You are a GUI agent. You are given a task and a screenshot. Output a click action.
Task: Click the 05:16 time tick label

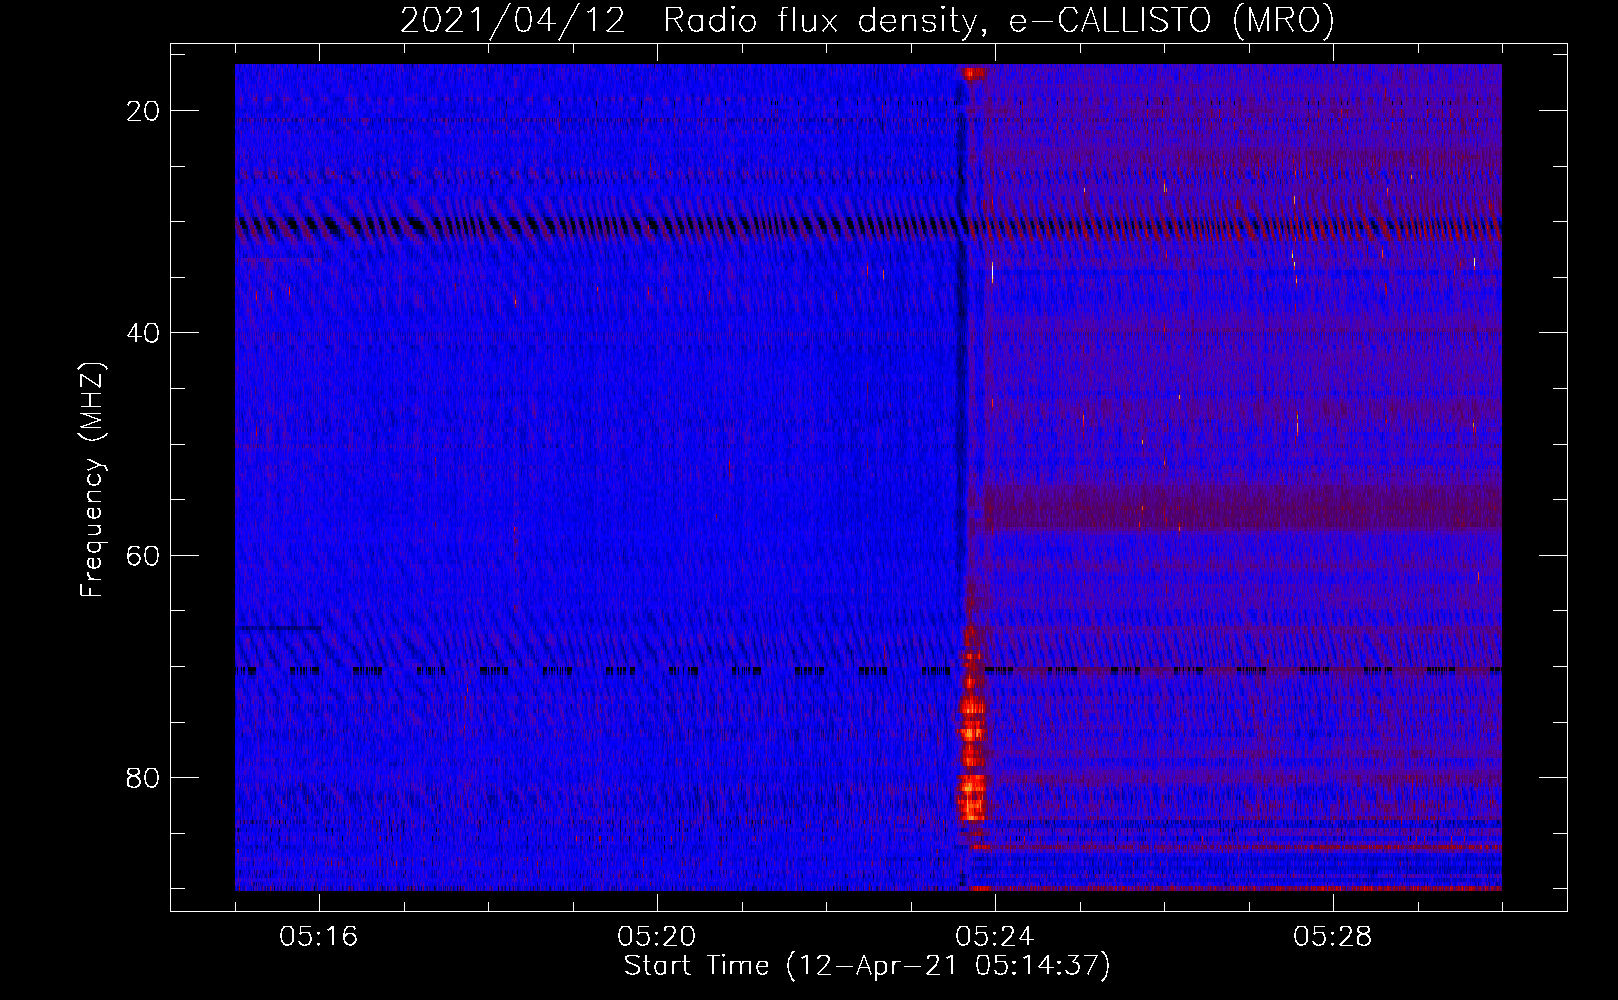319,937
